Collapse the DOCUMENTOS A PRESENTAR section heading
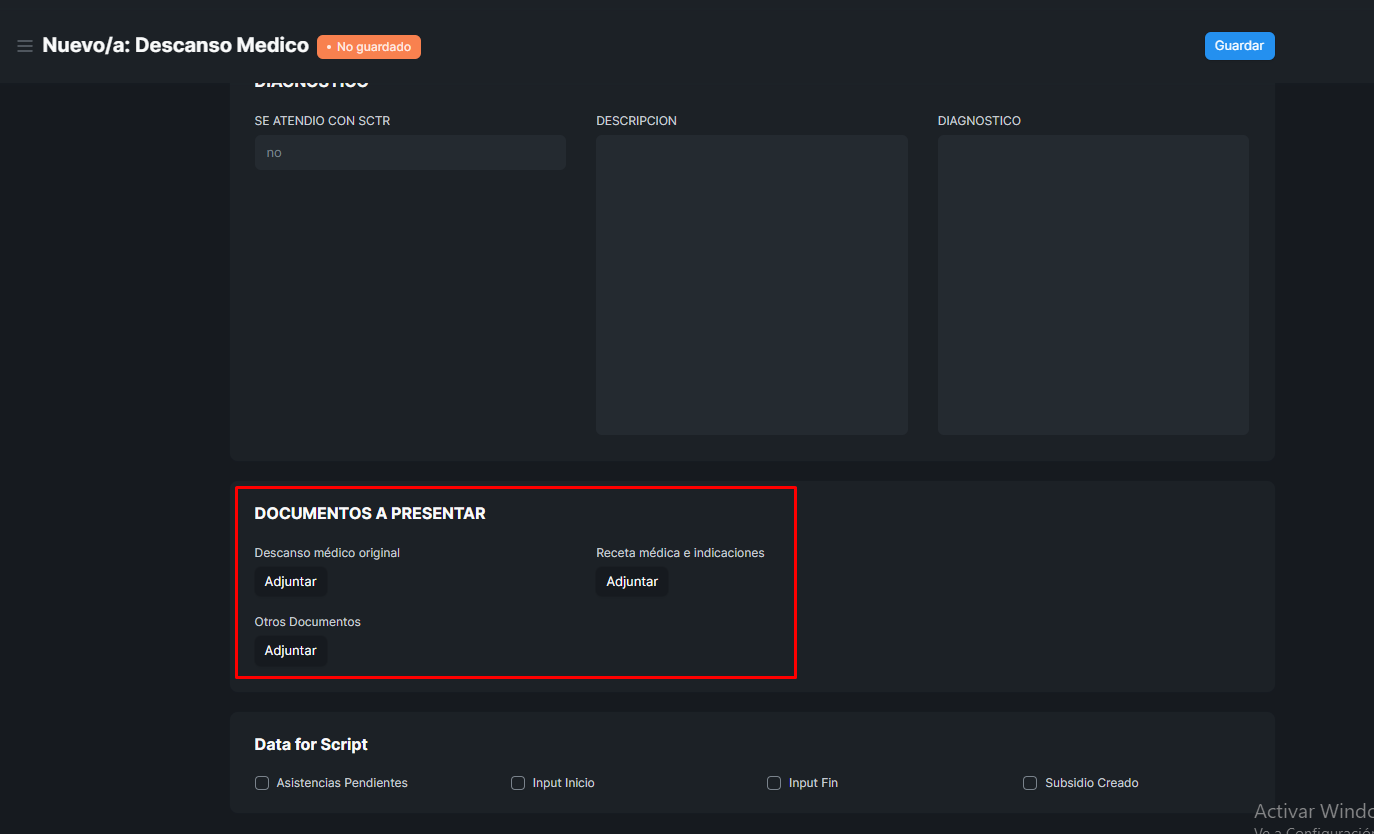1374x834 pixels. [370, 514]
